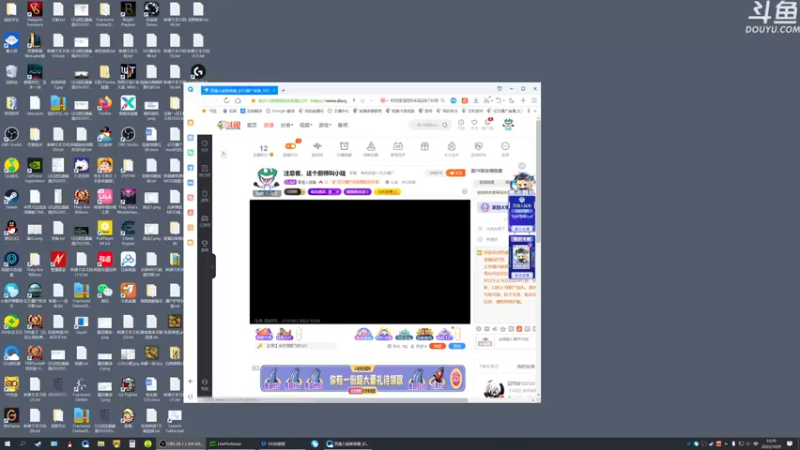Image resolution: width=800 pixels, height=450 pixels.
Task: Open the Google translate bookmark
Action: point(280,111)
